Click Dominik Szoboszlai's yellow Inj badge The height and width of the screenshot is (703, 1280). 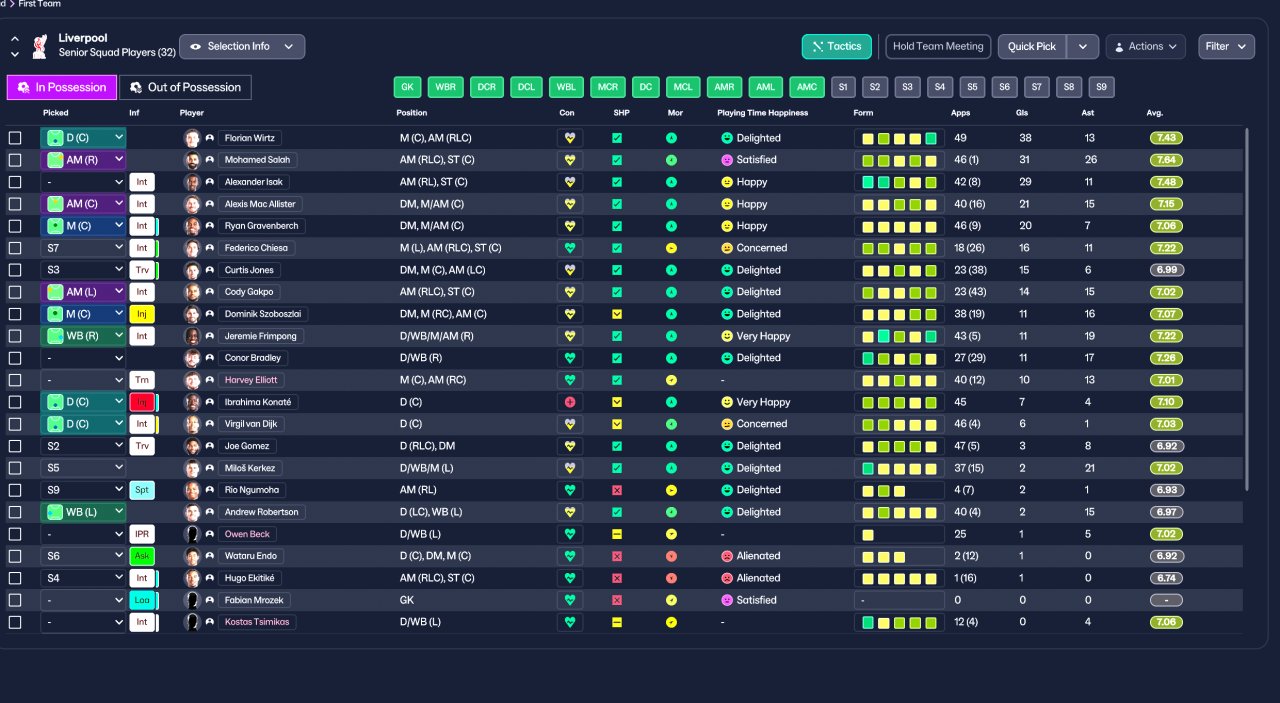[142, 314]
